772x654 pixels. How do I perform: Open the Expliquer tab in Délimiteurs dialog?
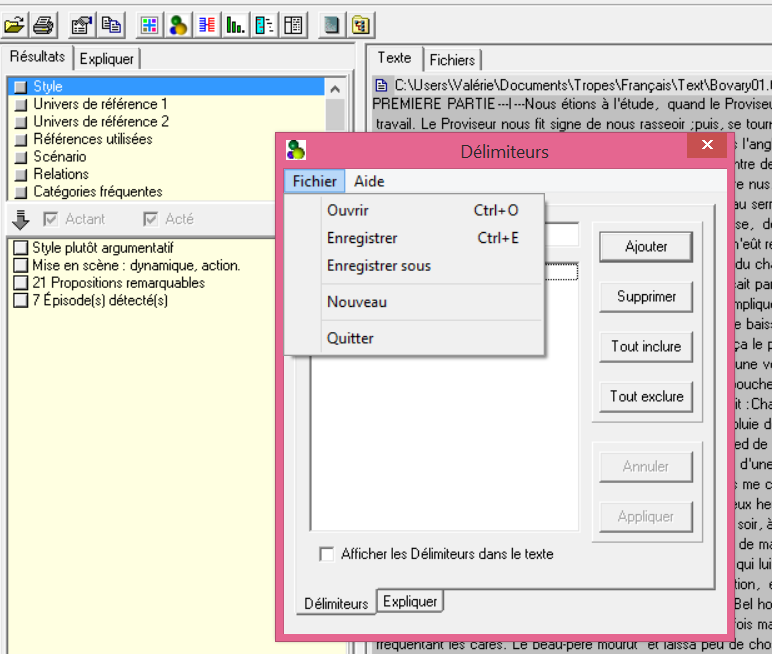pyautogui.click(x=410, y=602)
